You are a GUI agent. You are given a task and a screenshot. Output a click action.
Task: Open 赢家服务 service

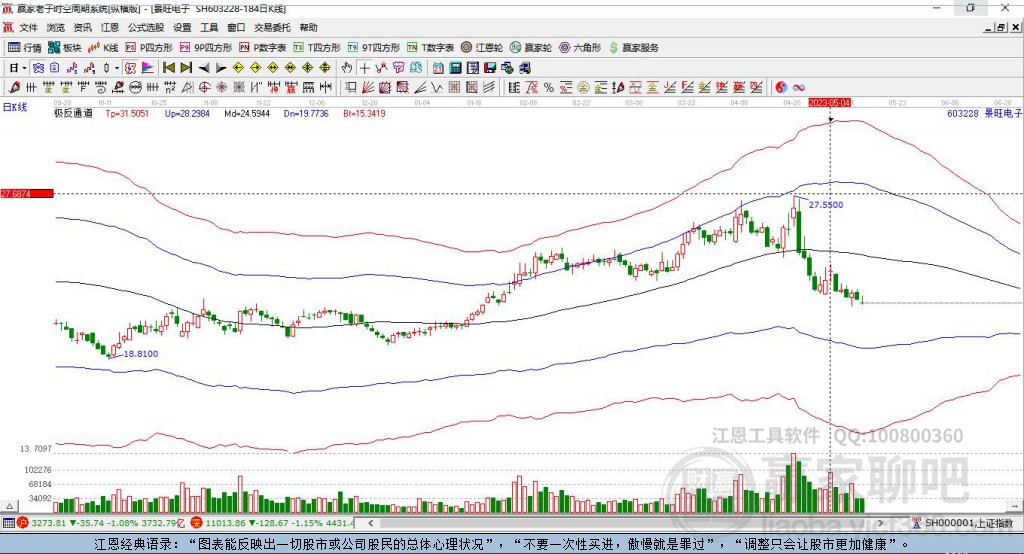tap(633, 48)
